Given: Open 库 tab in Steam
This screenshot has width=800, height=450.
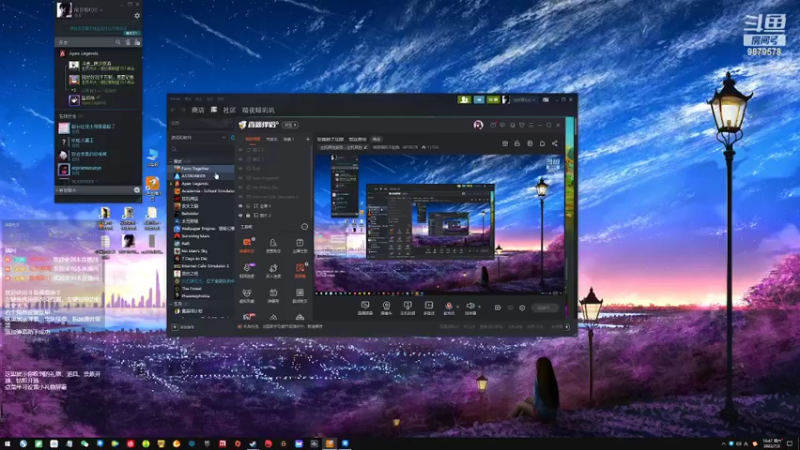Looking at the screenshot, I should point(214,110).
